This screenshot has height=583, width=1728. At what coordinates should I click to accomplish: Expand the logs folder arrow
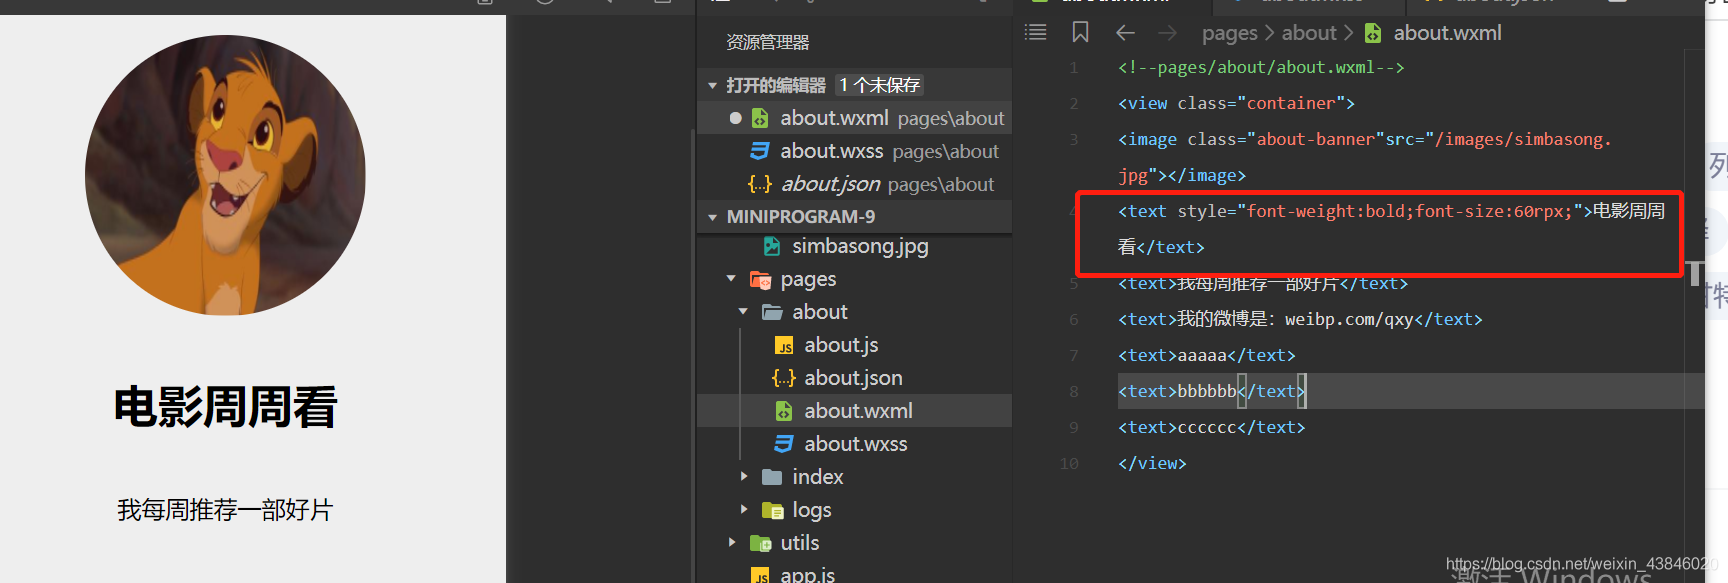click(743, 510)
